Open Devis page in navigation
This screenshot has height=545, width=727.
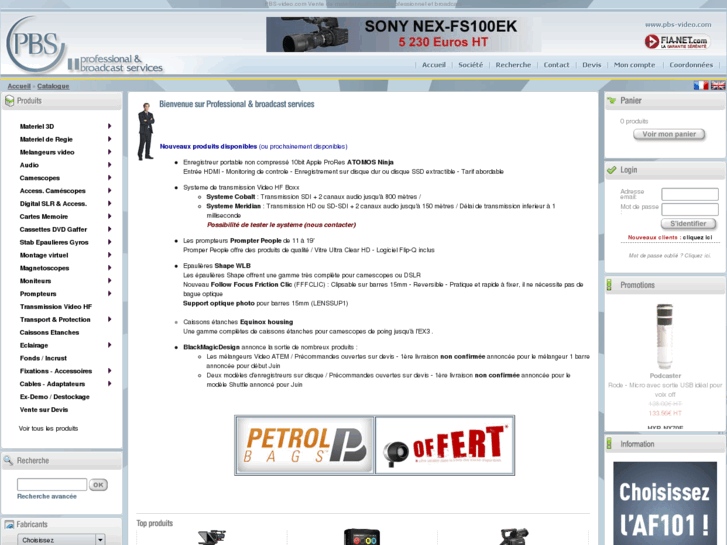point(591,65)
